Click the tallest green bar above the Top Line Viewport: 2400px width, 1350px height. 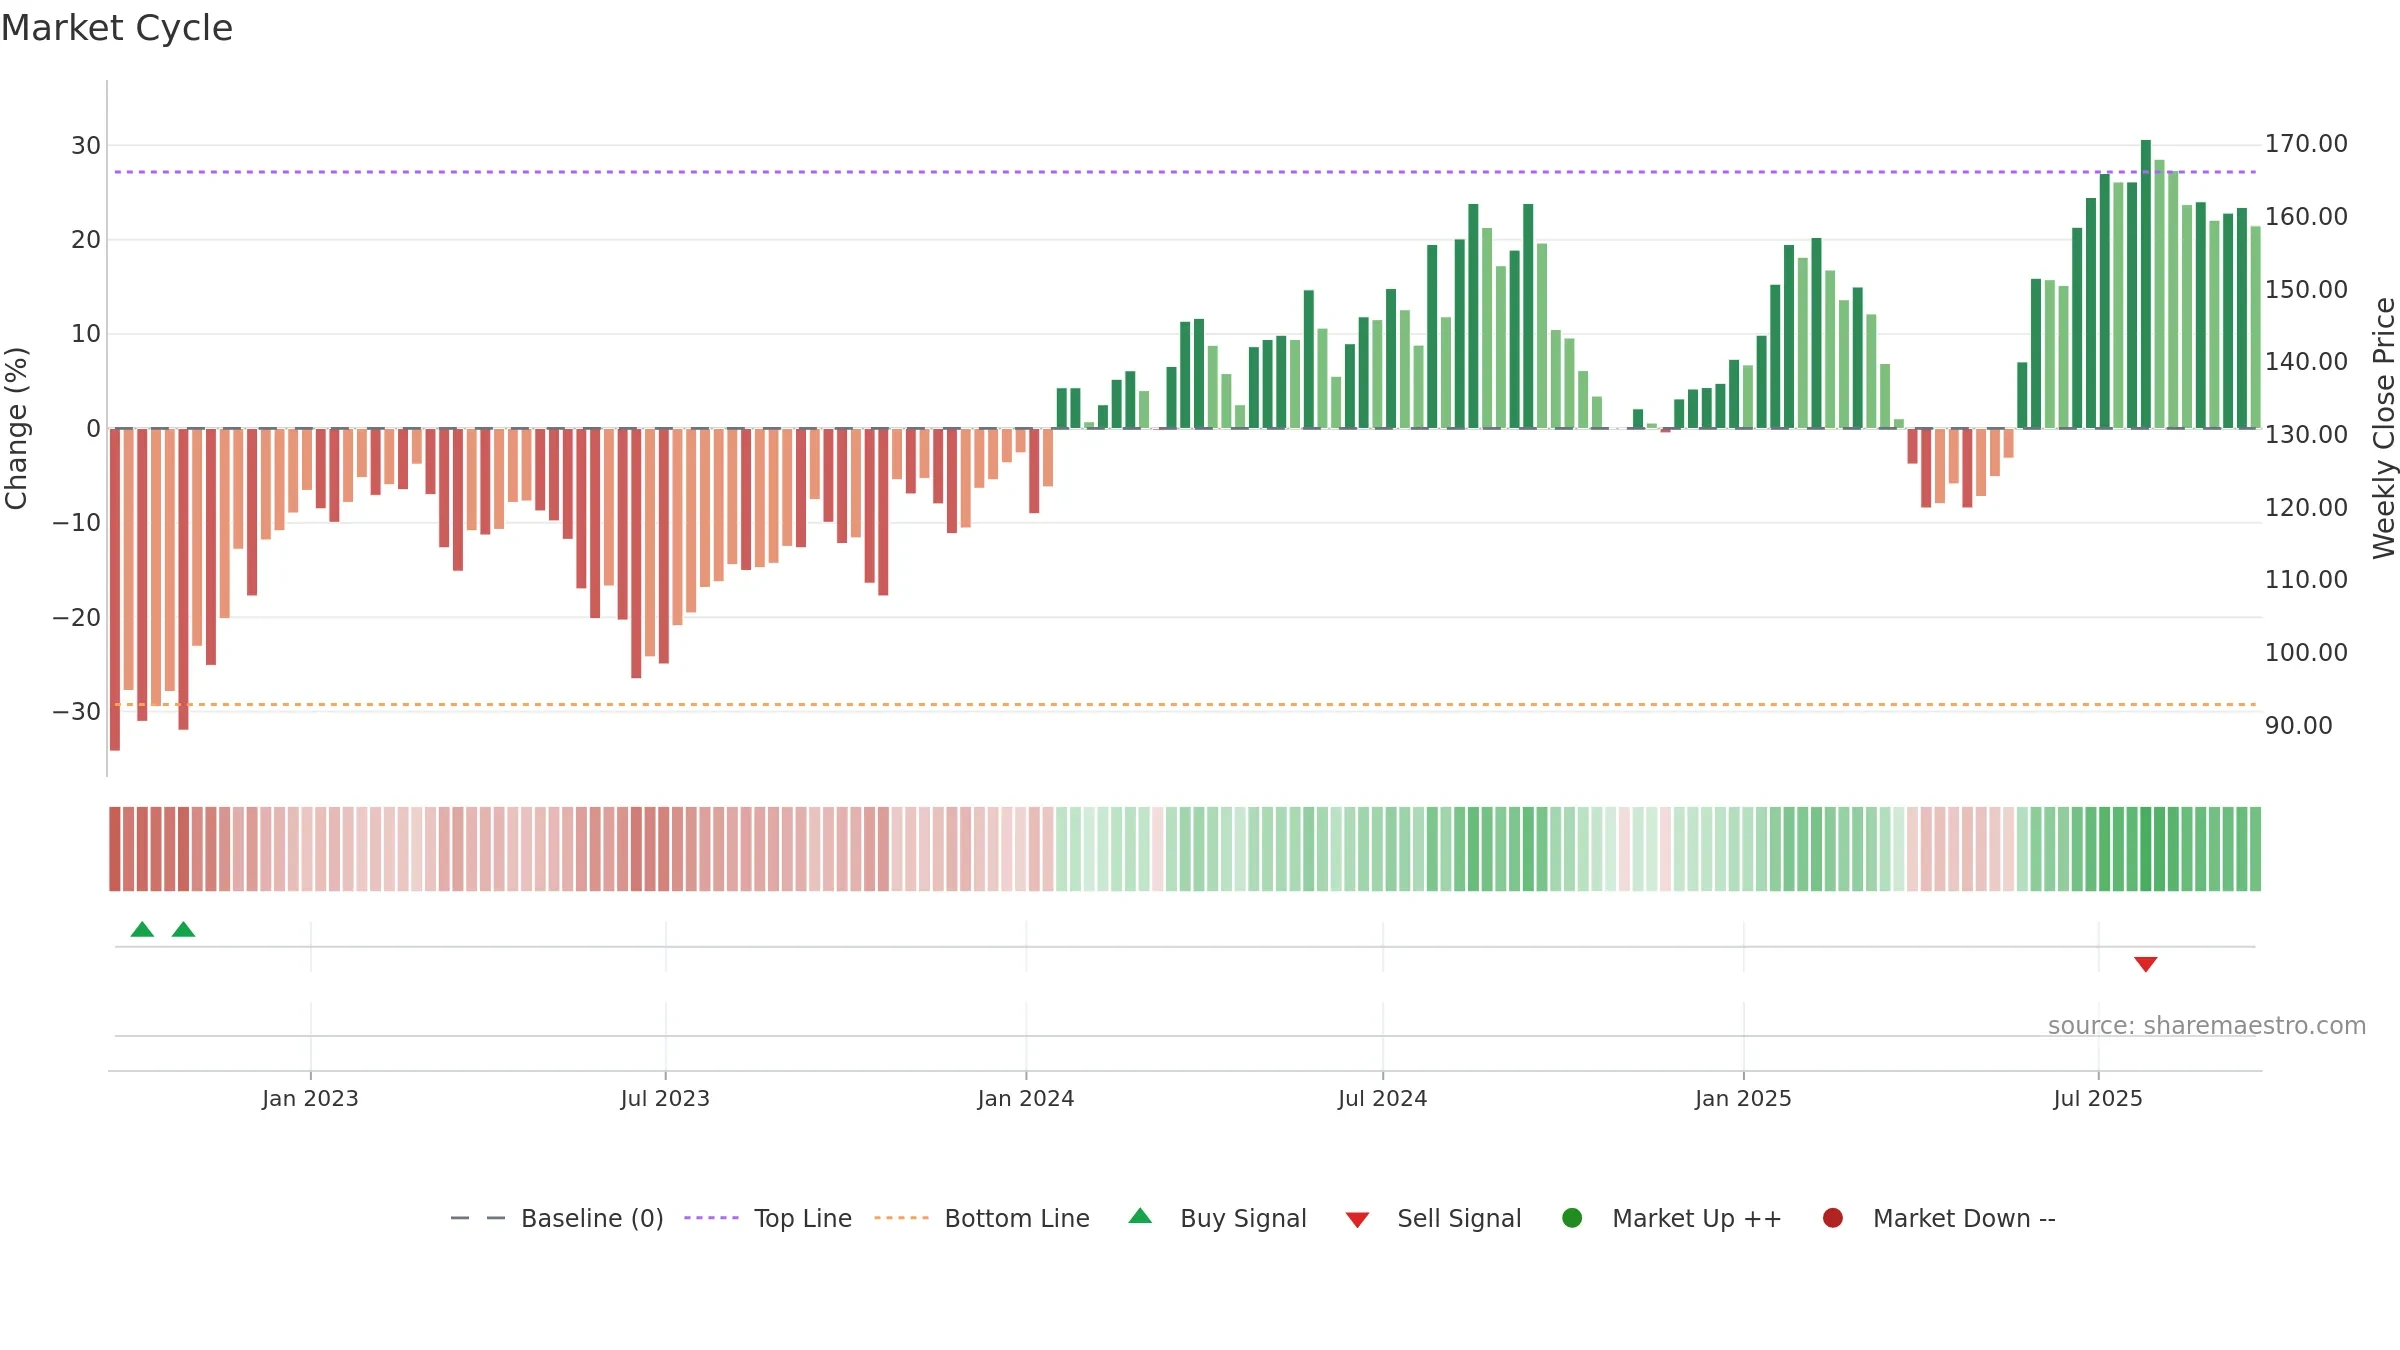coord(2145,284)
